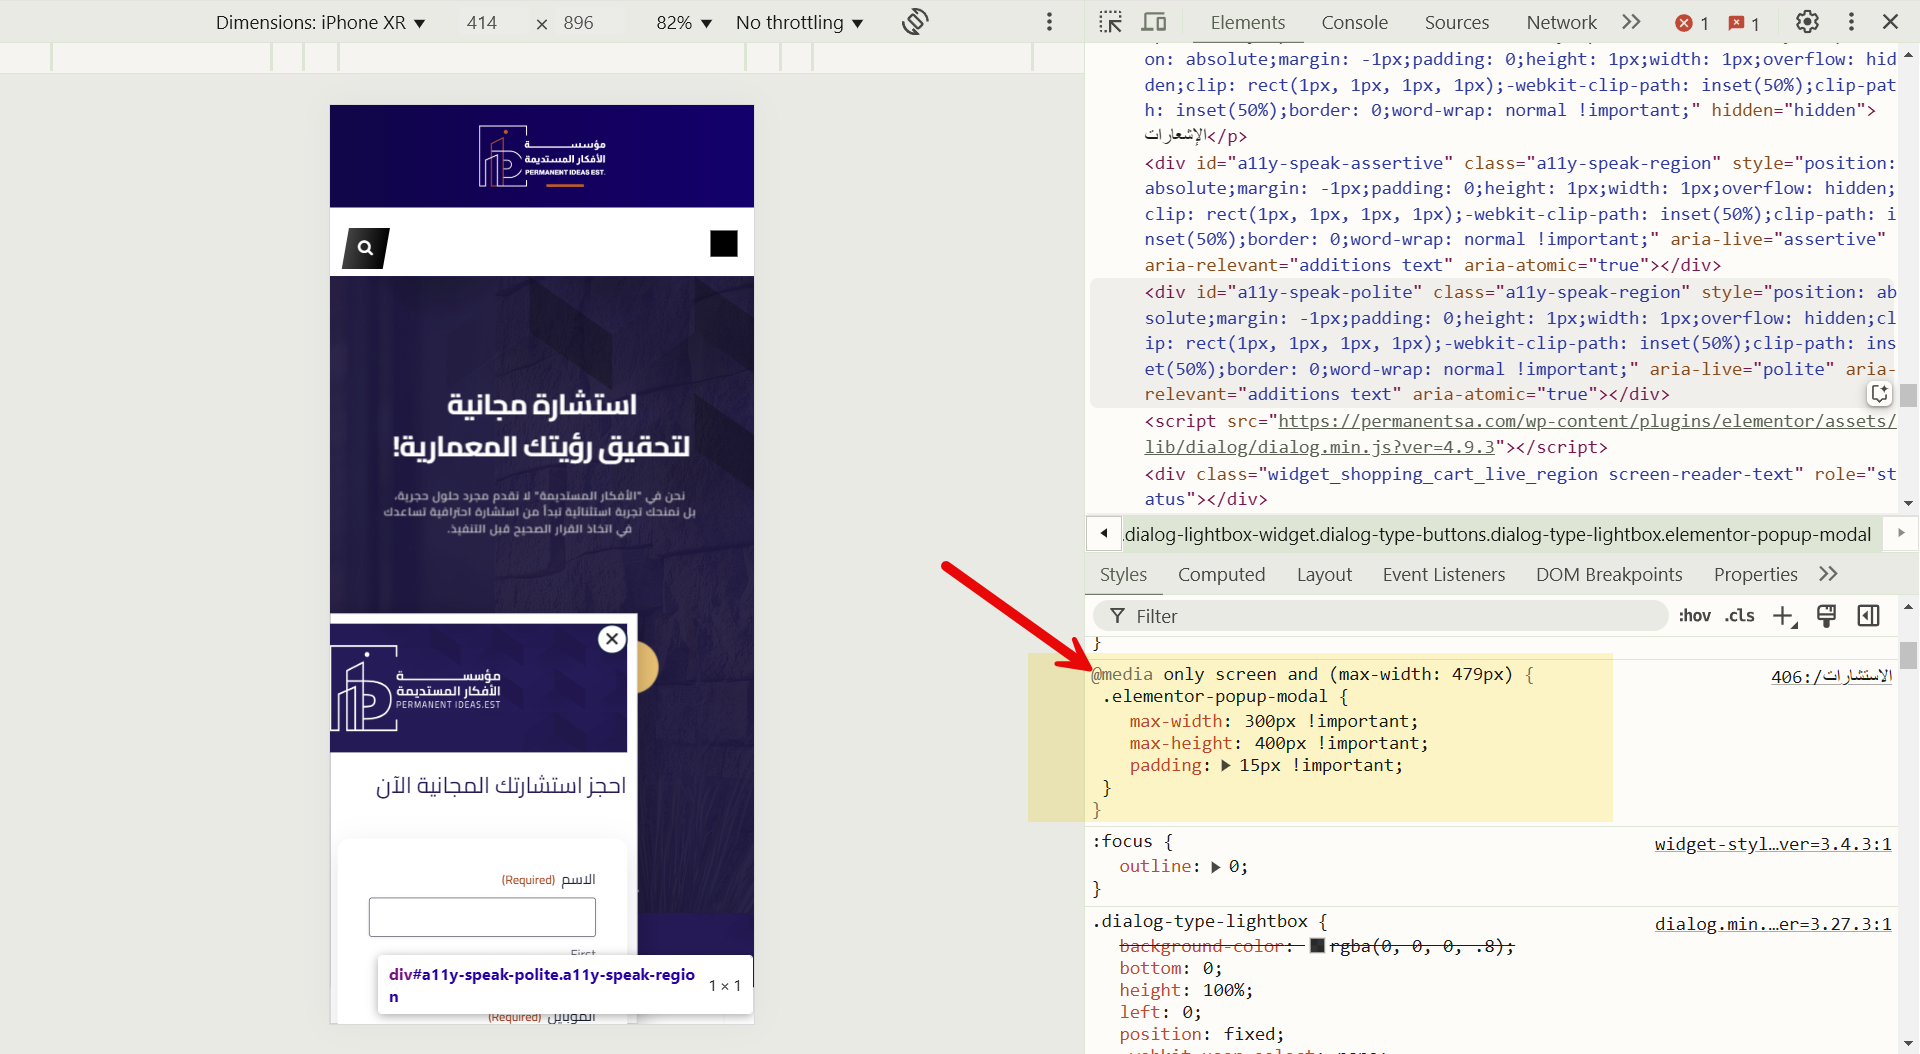This screenshot has height=1054, width=1920.
Task: Open the new style rule plus icon
Action: tap(1784, 616)
